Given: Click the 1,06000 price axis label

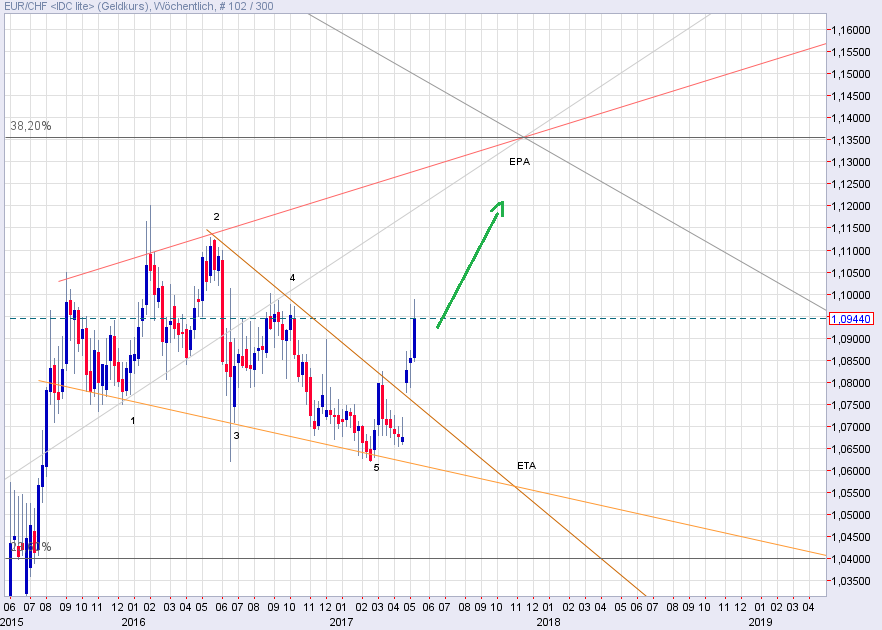Looking at the screenshot, I should click(x=850, y=471).
